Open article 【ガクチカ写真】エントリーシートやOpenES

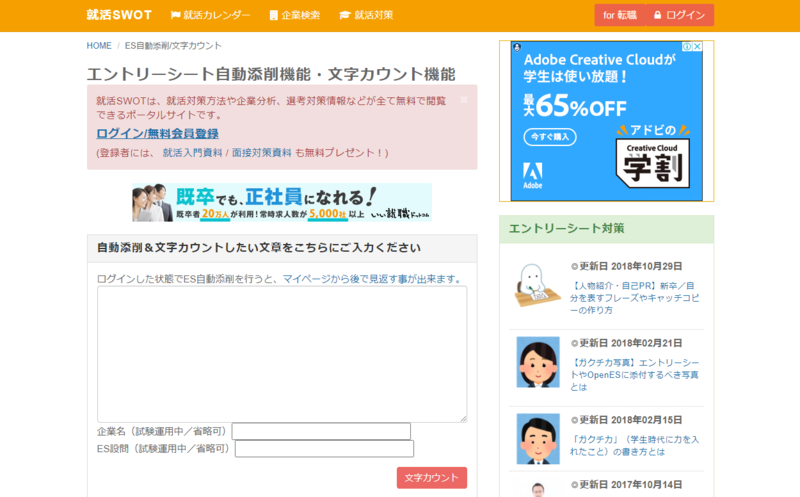tap(635, 375)
